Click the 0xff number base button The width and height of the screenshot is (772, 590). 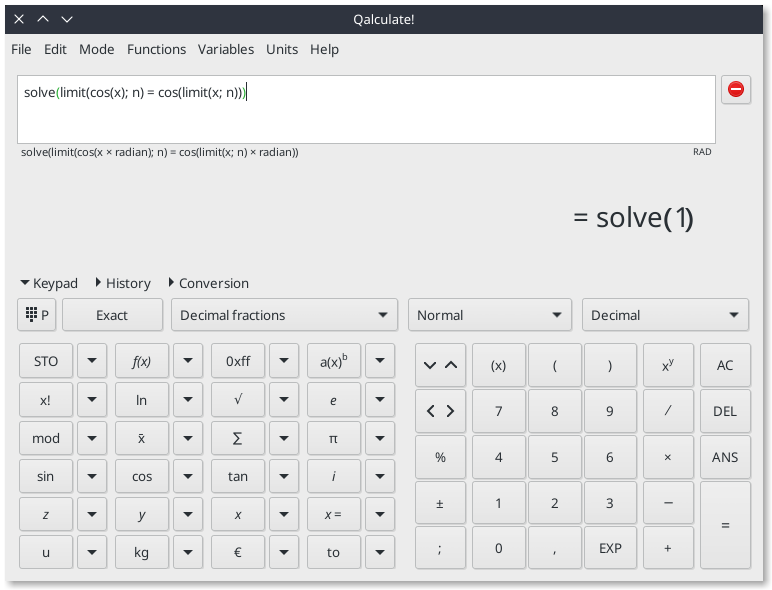[x=238, y=361]
